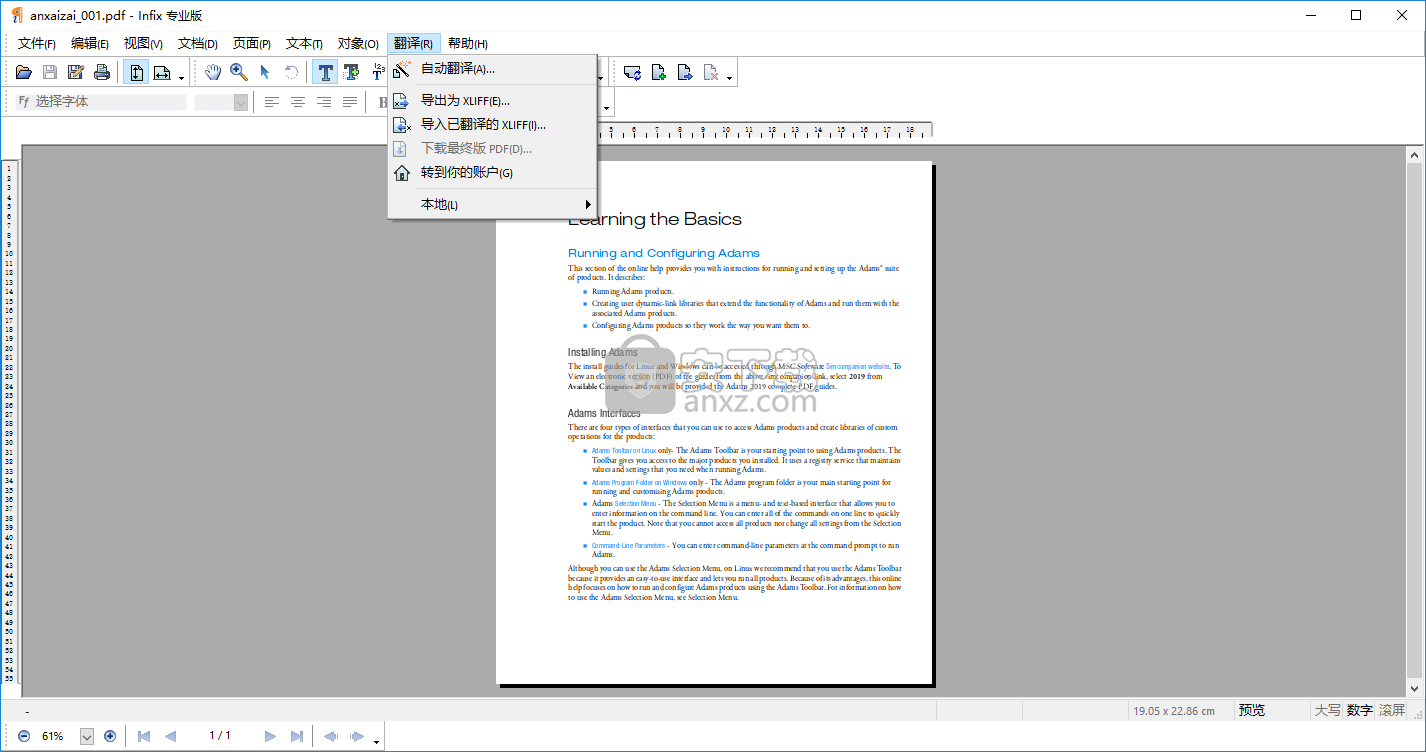
Task: Select the Zoom magnifier tool
Action: pyautogui.click(x=239, y=72)
